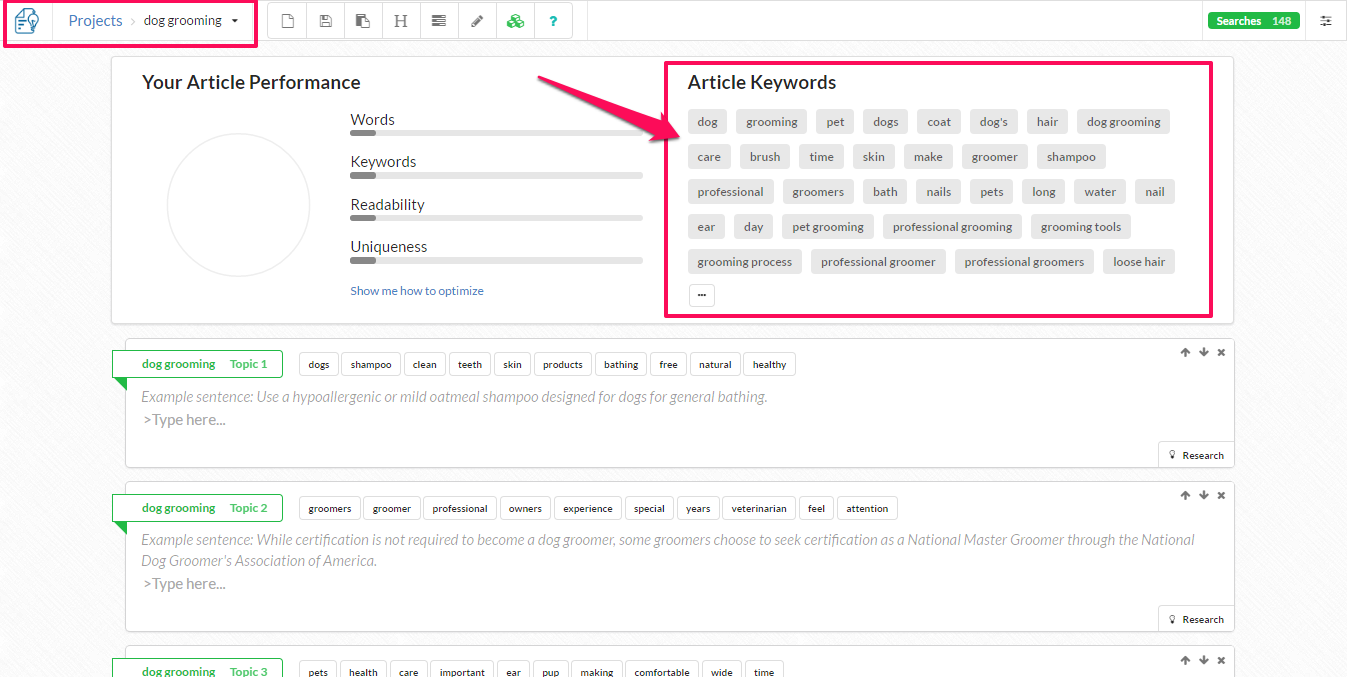Click the heading H toolbar icon

401,21
